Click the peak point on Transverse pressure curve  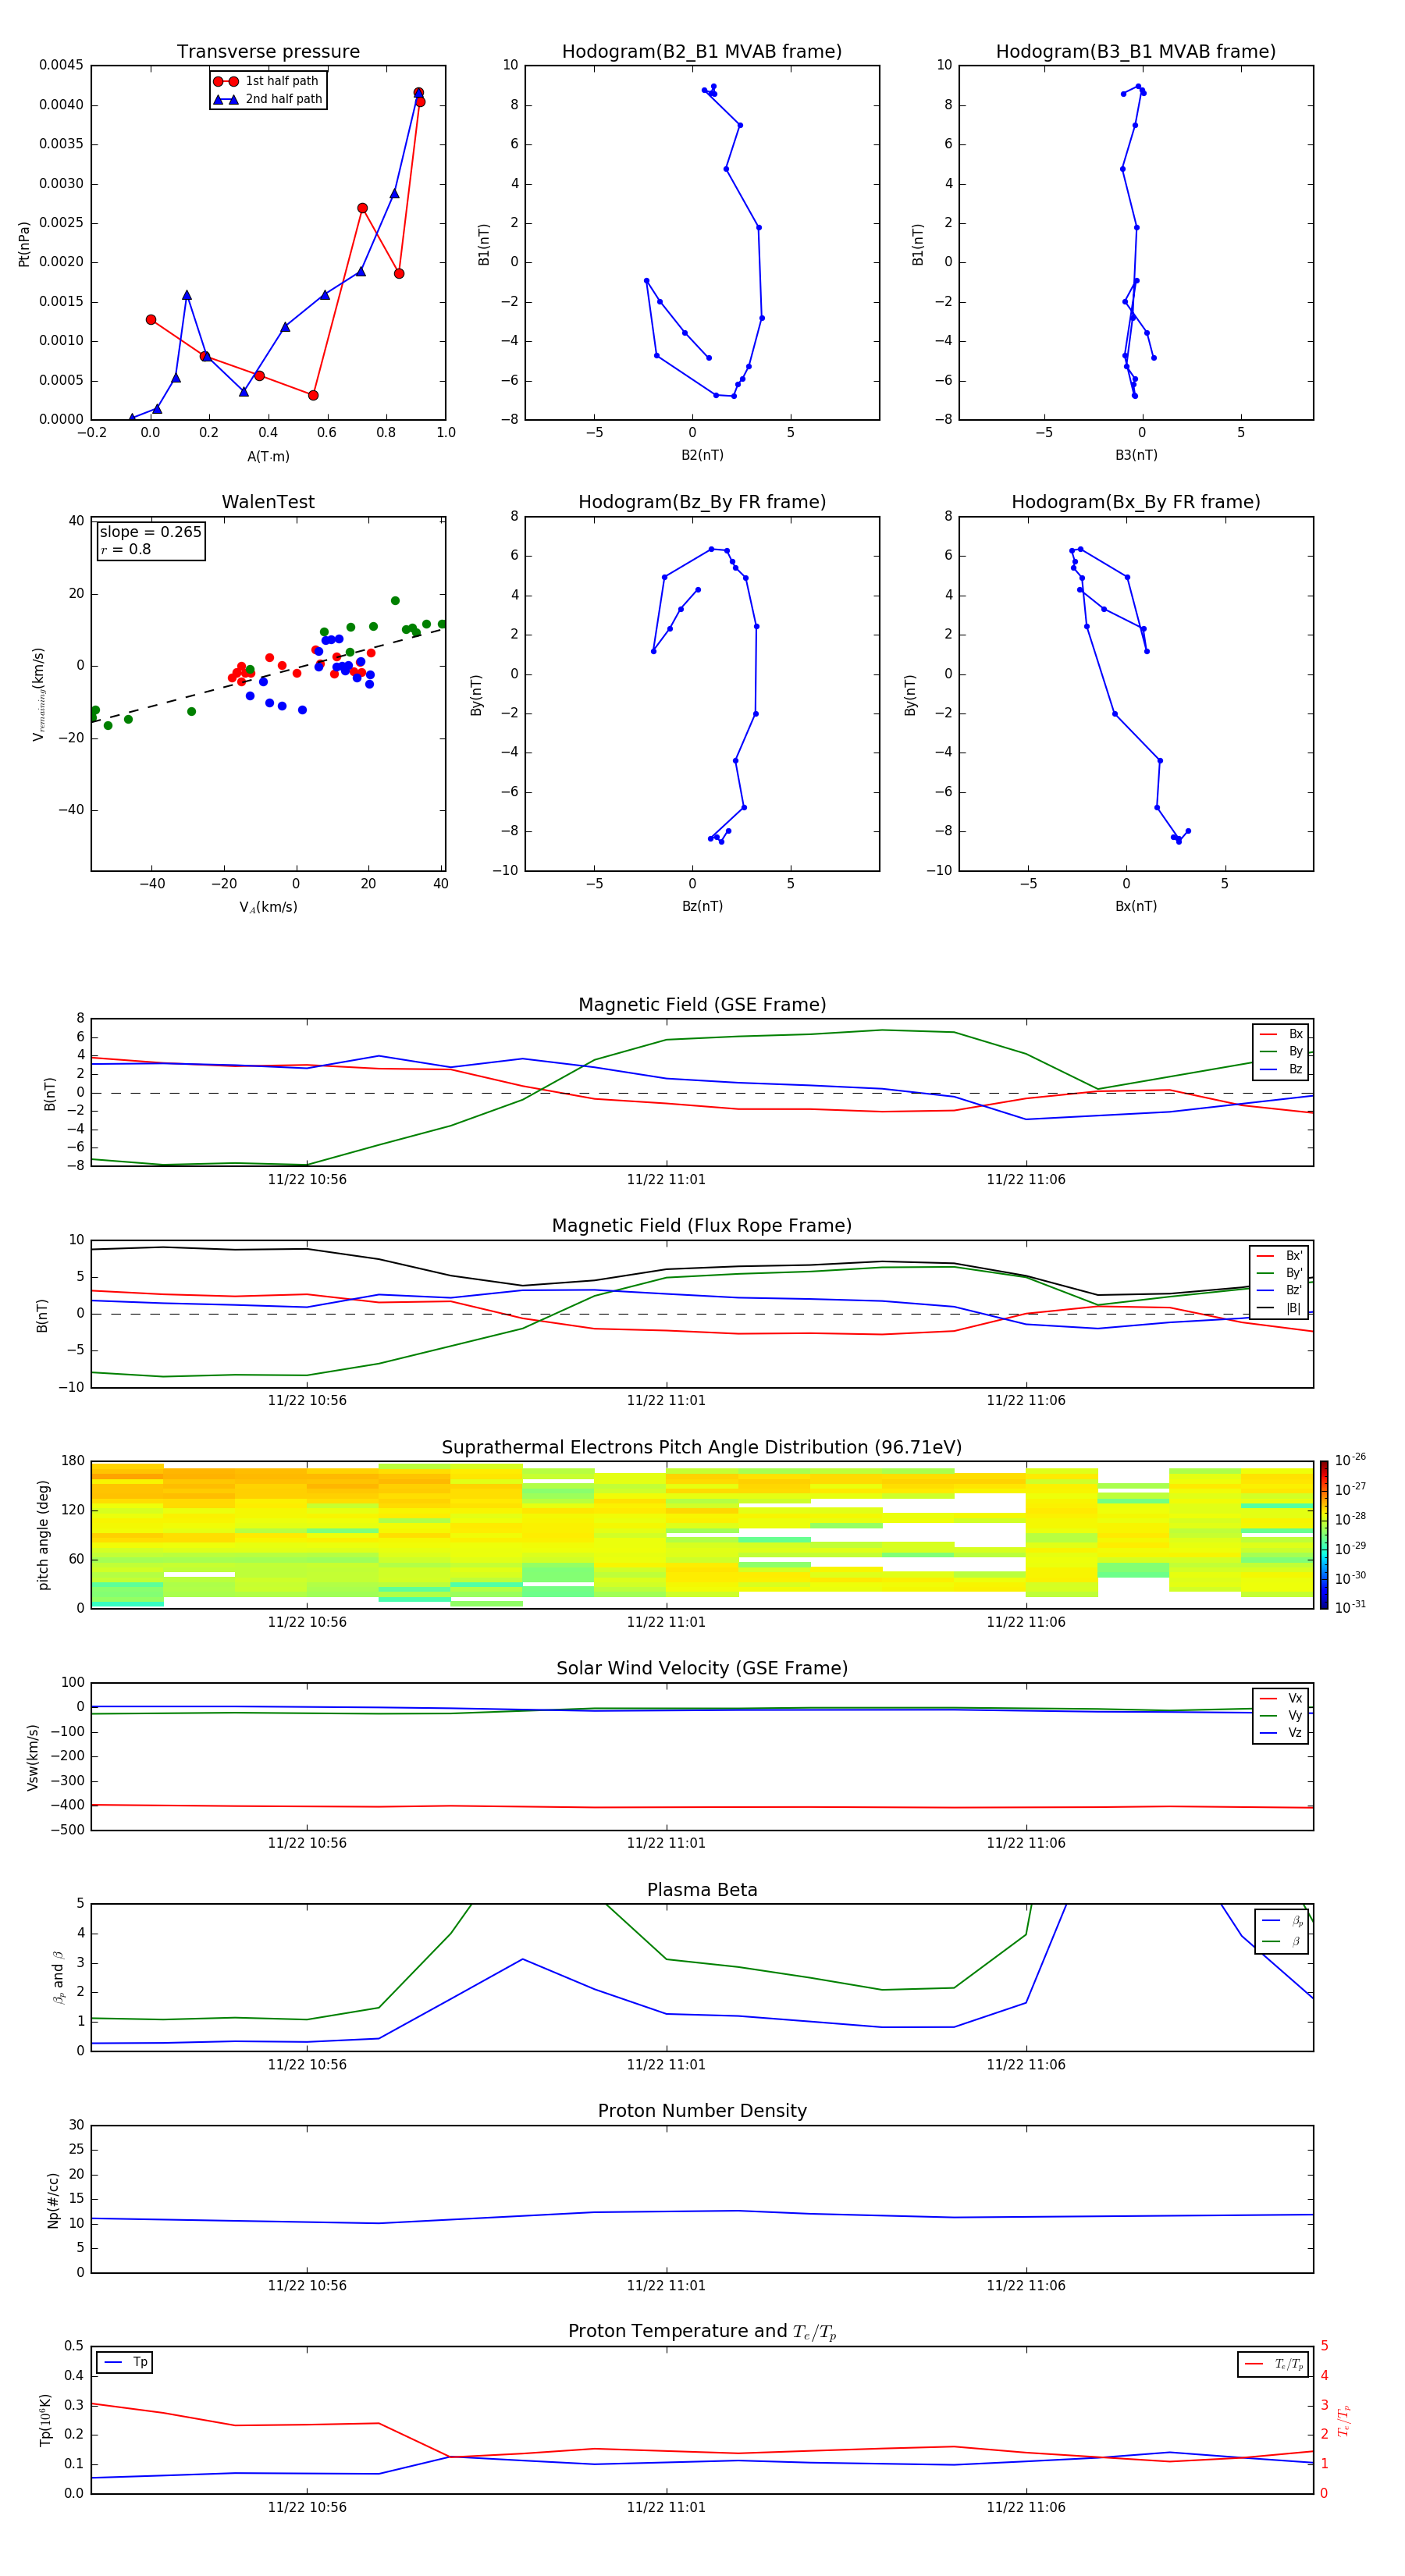tap(418, 93)
